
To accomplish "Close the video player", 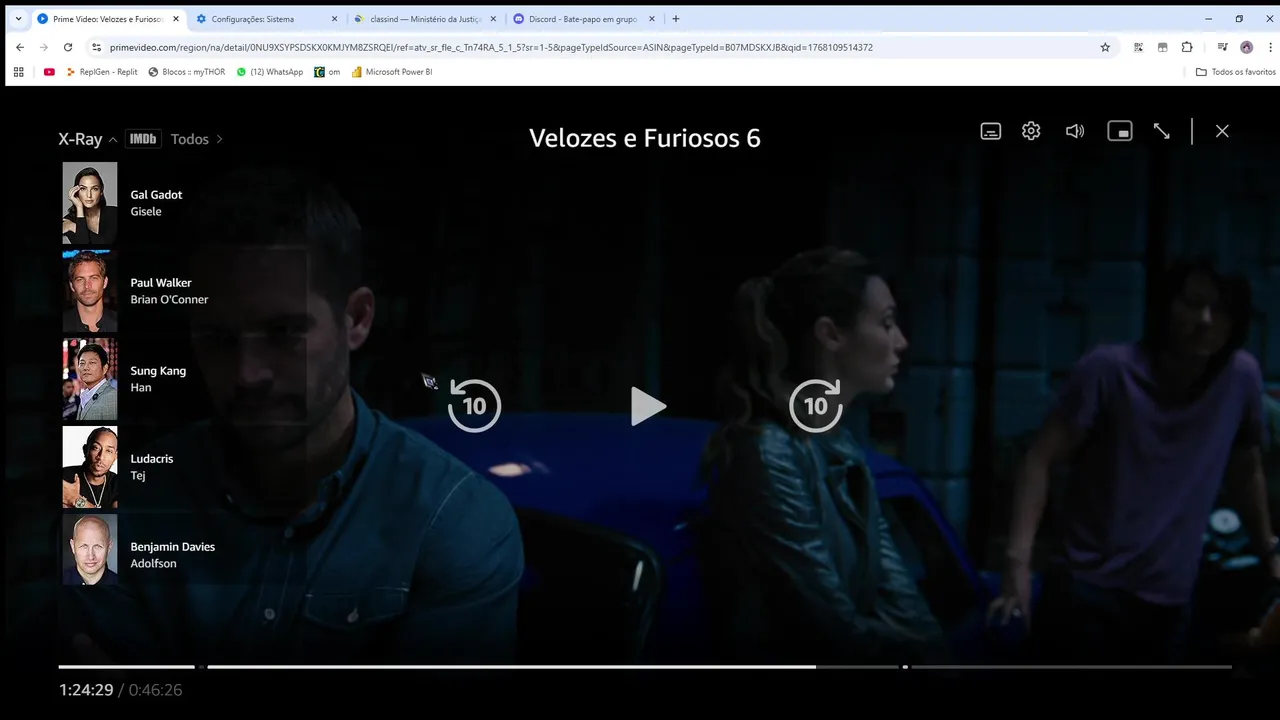I will coord(1222,131).
